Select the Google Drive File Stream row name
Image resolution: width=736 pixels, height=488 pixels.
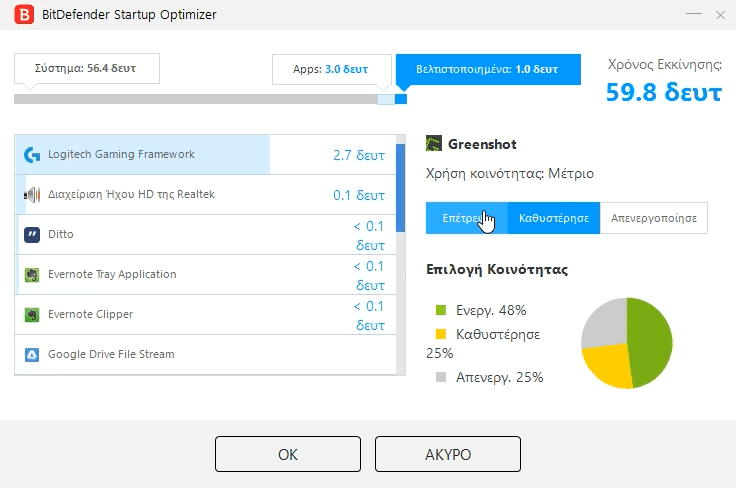pos(111,354)
